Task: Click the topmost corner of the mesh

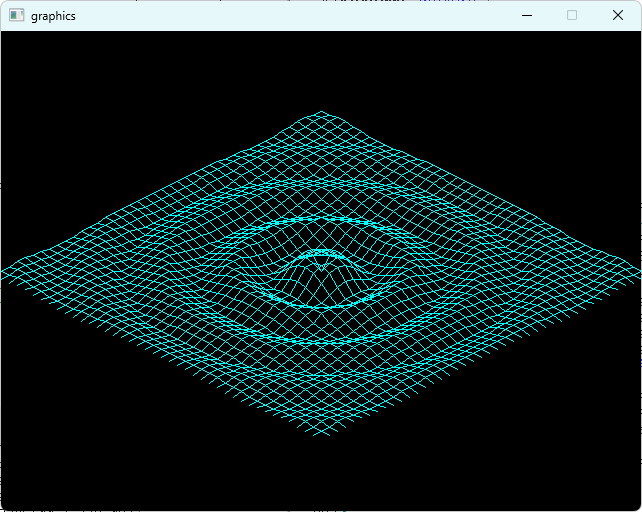Action: pos(321,112)
